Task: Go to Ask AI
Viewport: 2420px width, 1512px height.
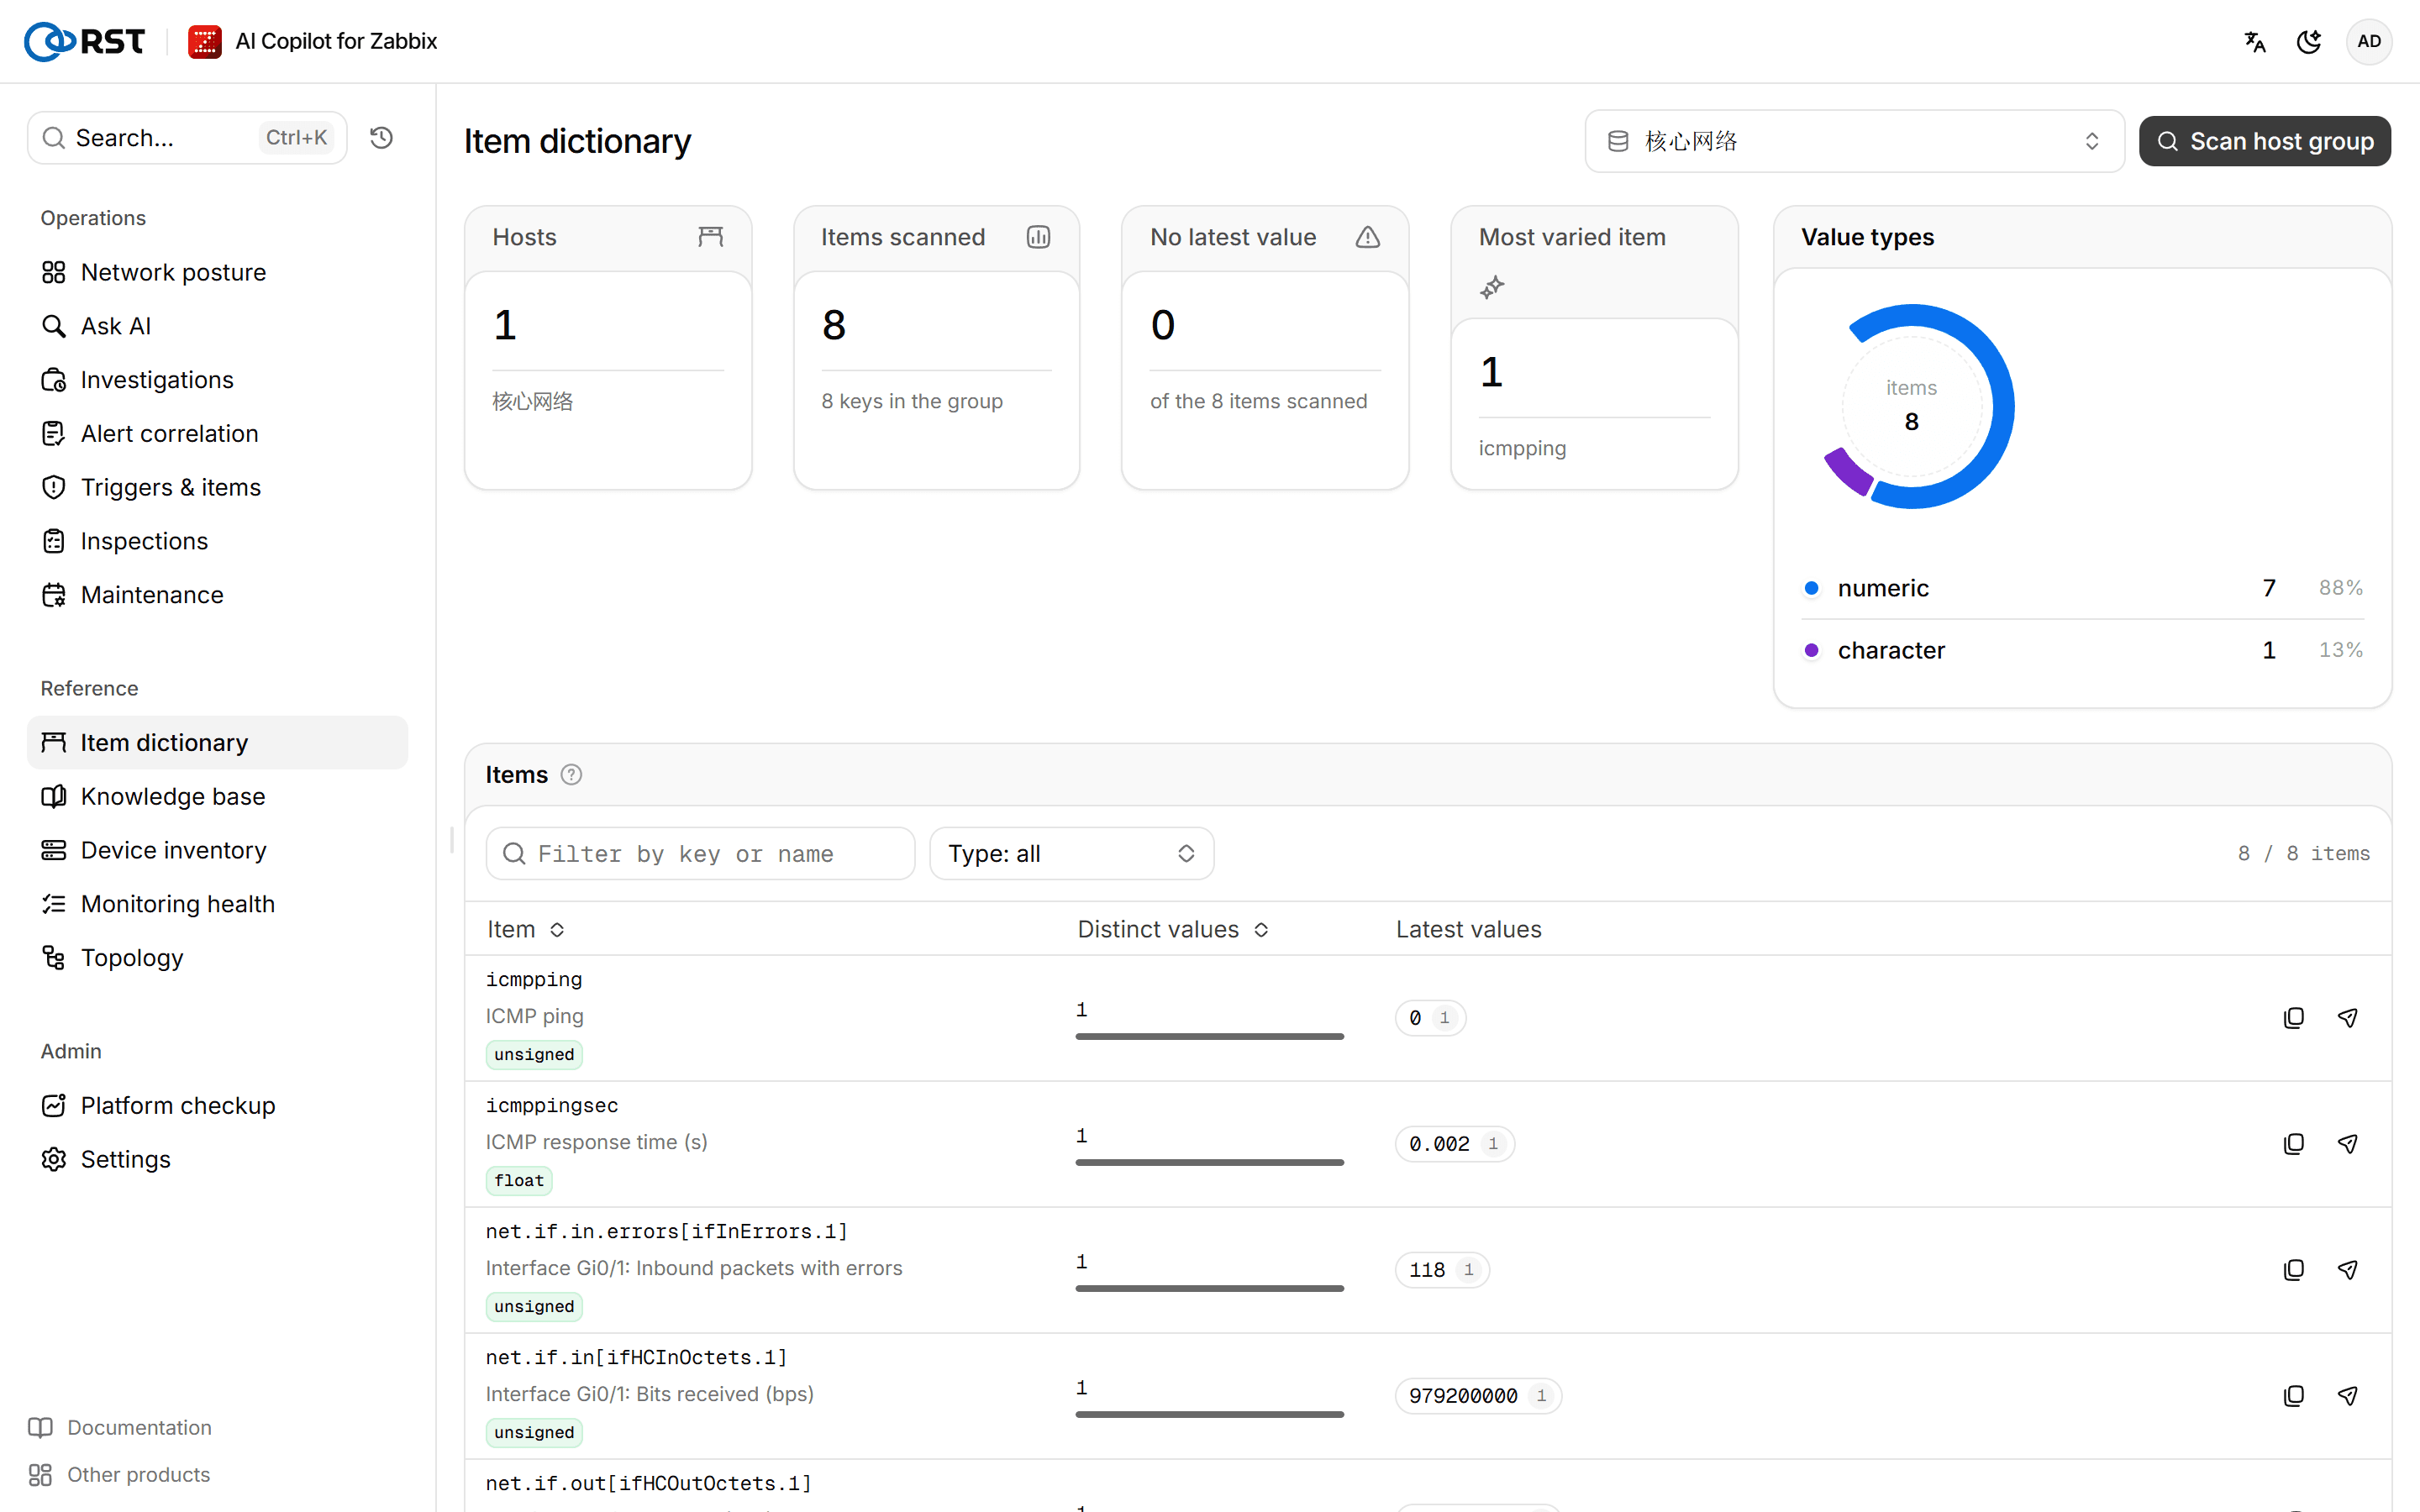Action: [217, 326]
